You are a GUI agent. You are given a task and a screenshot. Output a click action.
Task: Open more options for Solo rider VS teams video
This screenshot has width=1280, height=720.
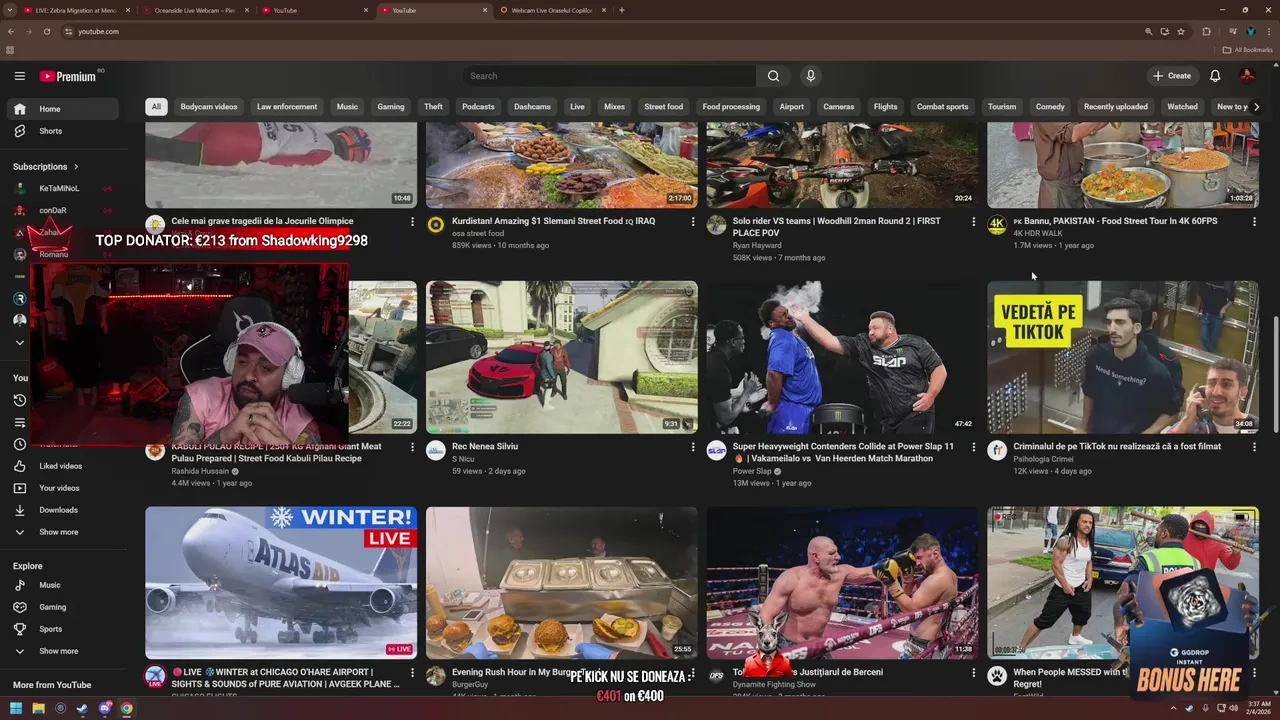(974, 222)
